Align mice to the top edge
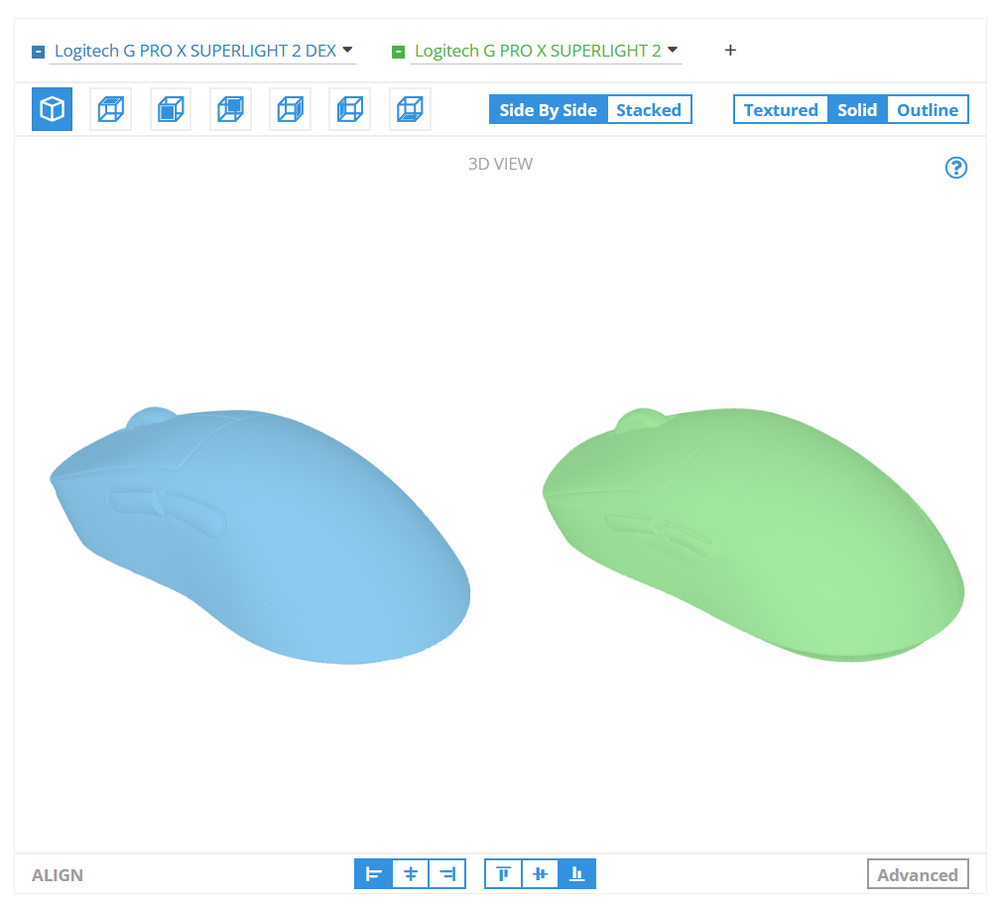The height and width of the screenshot is (904, 1000). click(503, 874)
